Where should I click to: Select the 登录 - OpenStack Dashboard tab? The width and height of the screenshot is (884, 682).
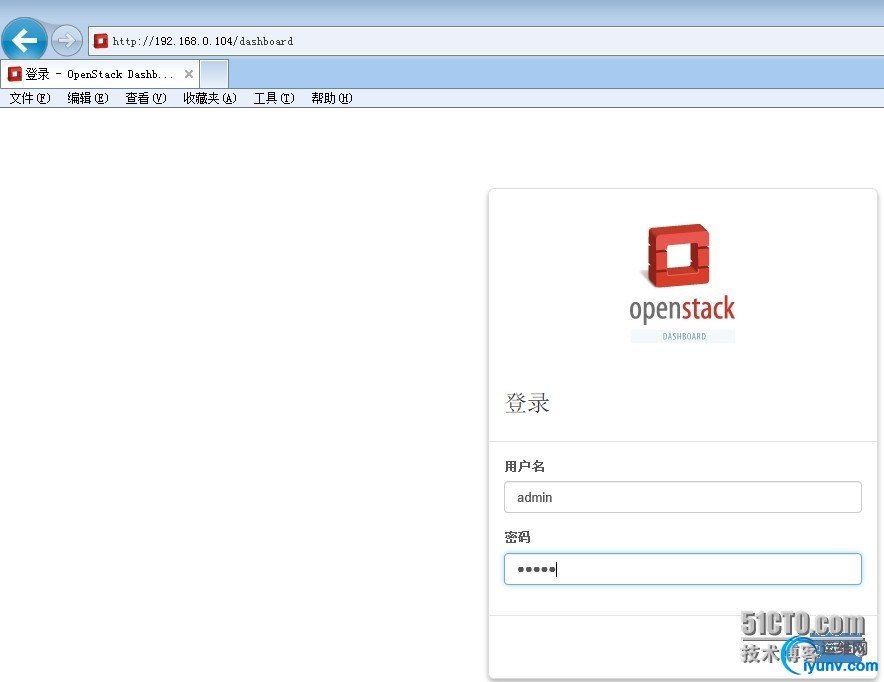[99, 74]
